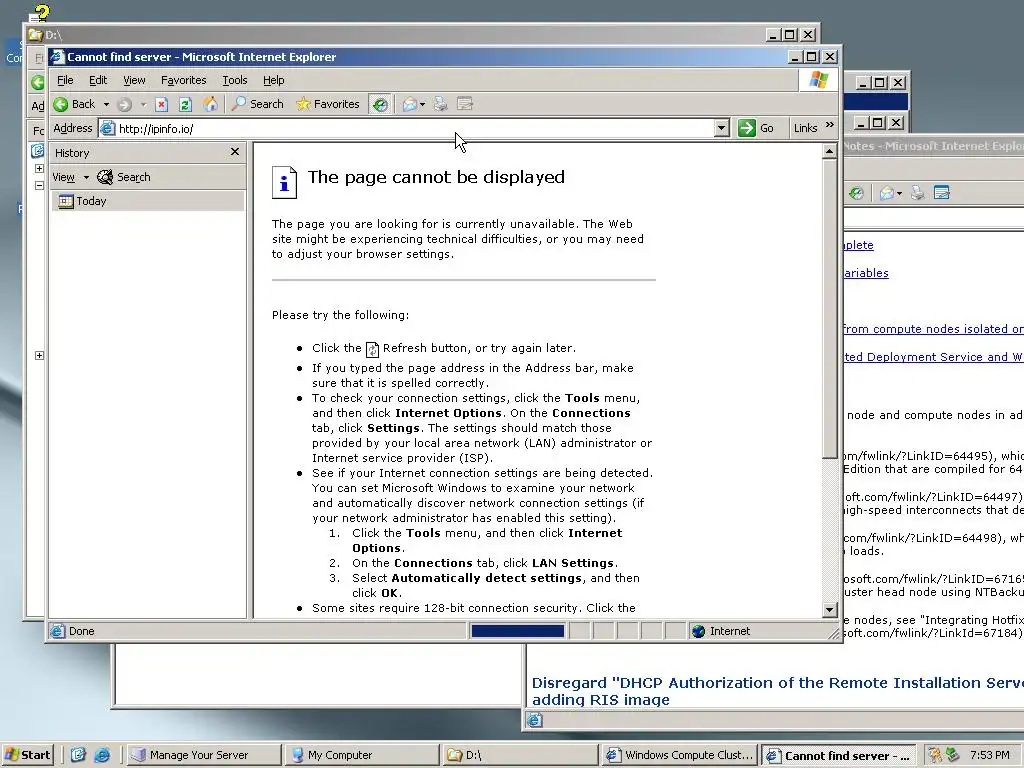Viewport: 1024px width, 768px height.
Task: Click the page icon in the address bar
Action: (x=108, y=129)
